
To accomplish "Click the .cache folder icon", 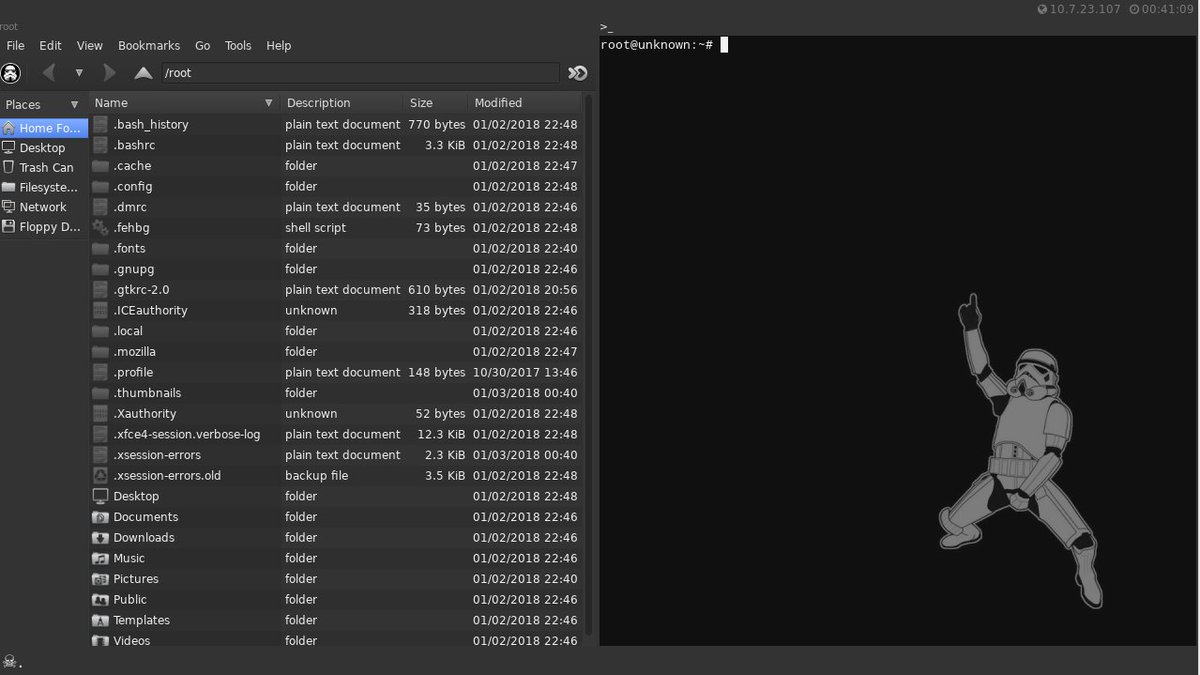I will click(x=100, y=166).
